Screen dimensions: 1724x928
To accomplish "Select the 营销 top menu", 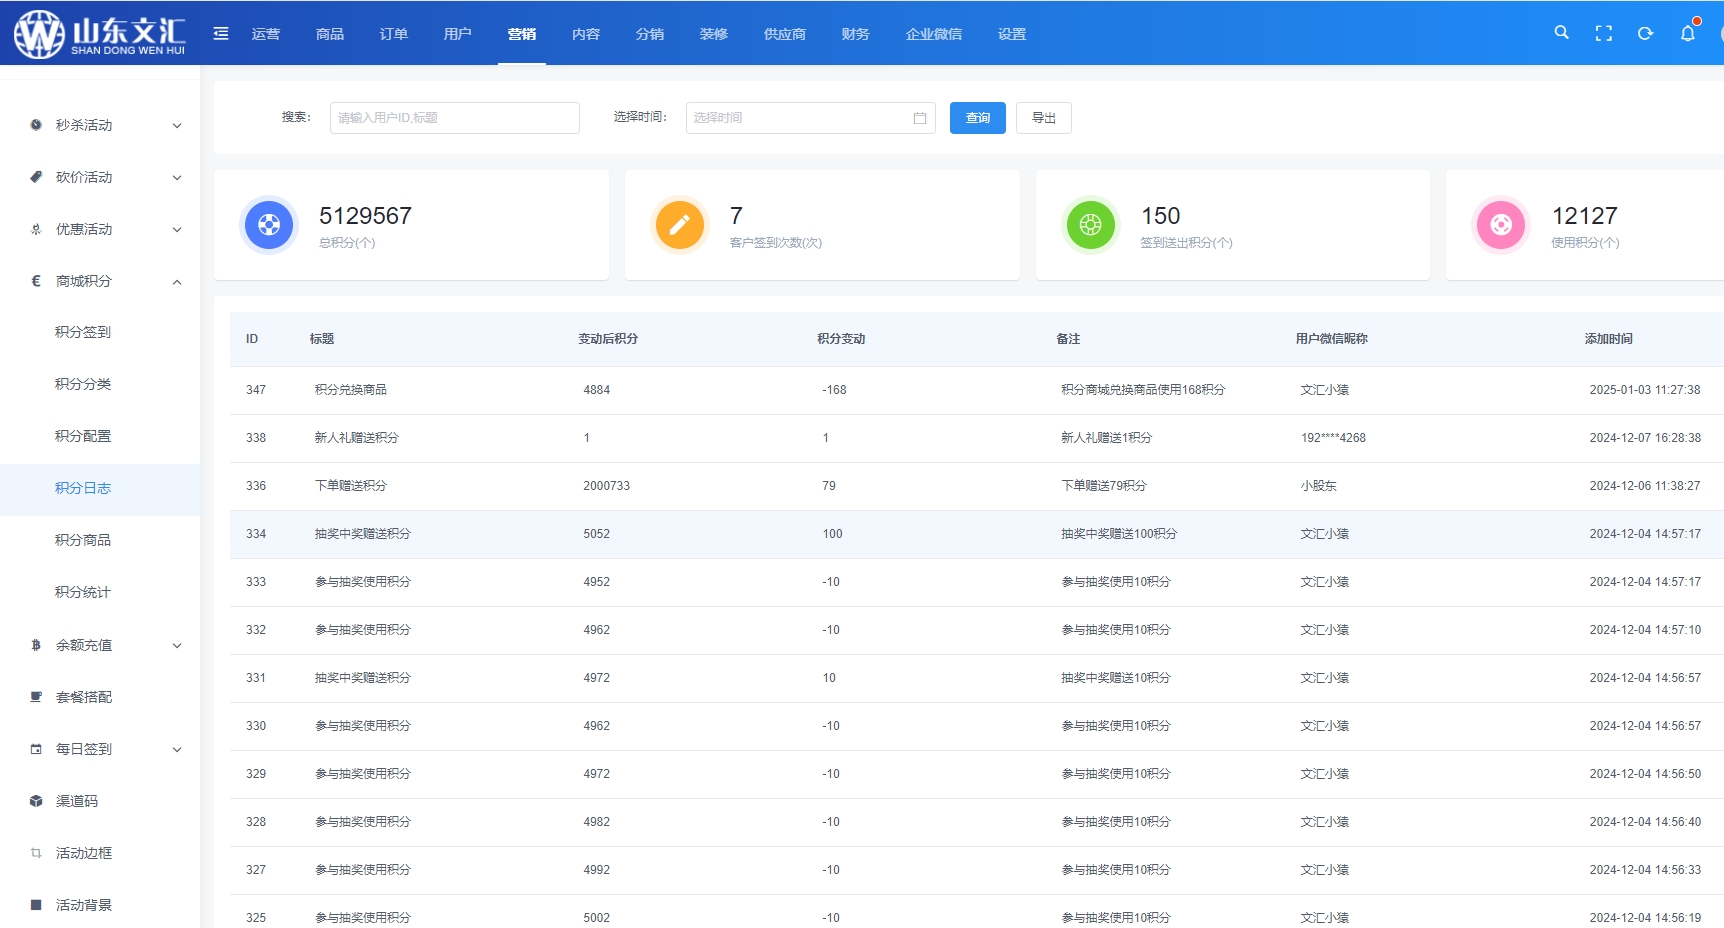I will click(x=522, y=34).
